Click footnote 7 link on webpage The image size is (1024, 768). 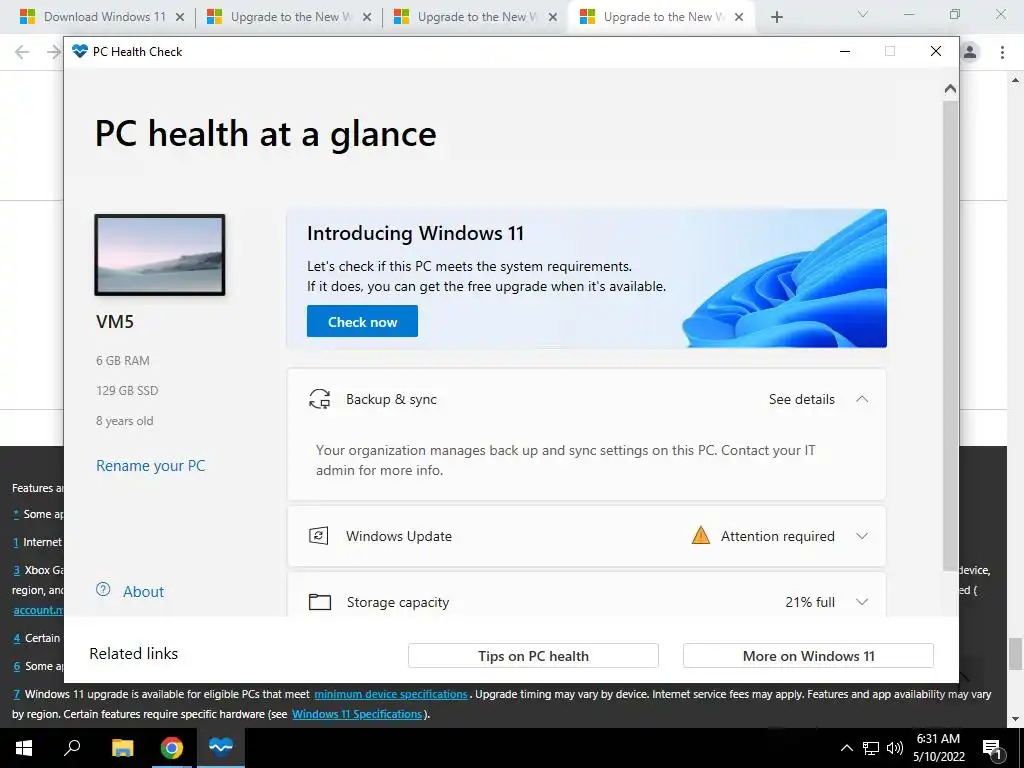click(x=16, y=694)
